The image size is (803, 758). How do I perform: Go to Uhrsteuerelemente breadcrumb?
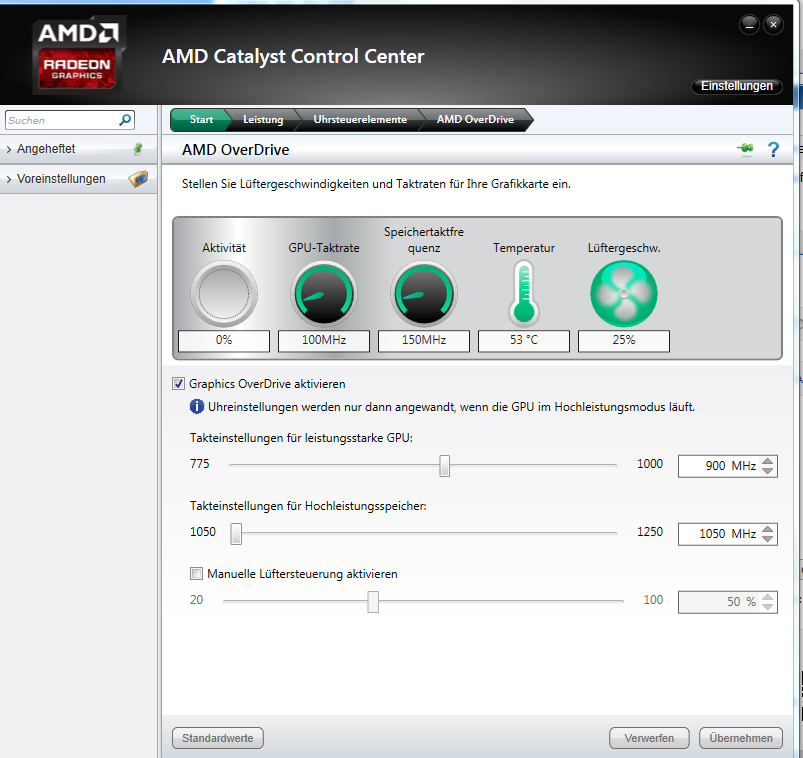tap(360, 120)
